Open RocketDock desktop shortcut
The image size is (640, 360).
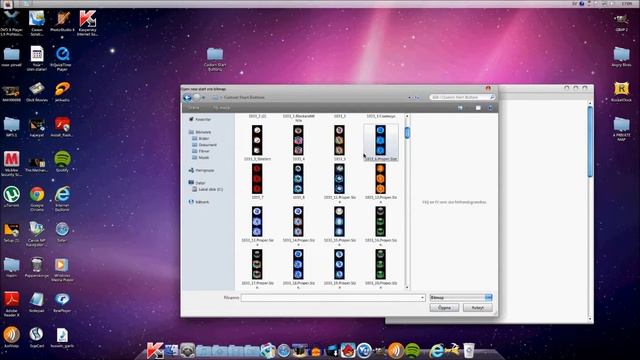pos(621,92)
